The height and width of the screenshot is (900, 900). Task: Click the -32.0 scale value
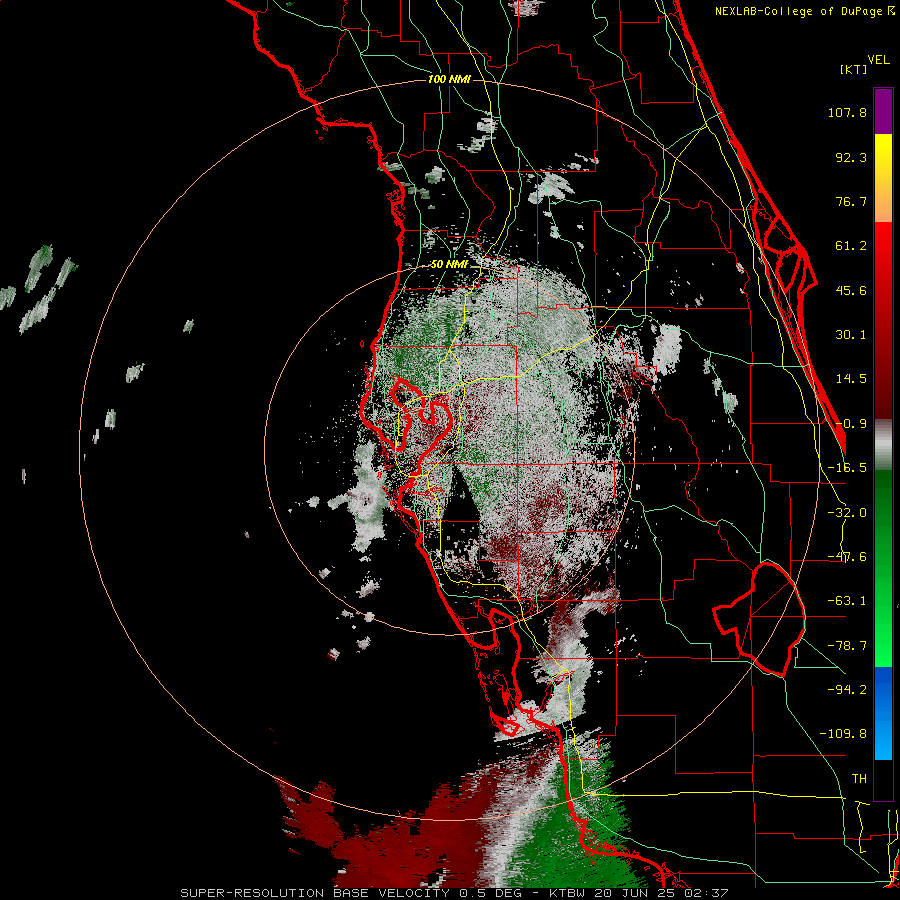(847, 513)
